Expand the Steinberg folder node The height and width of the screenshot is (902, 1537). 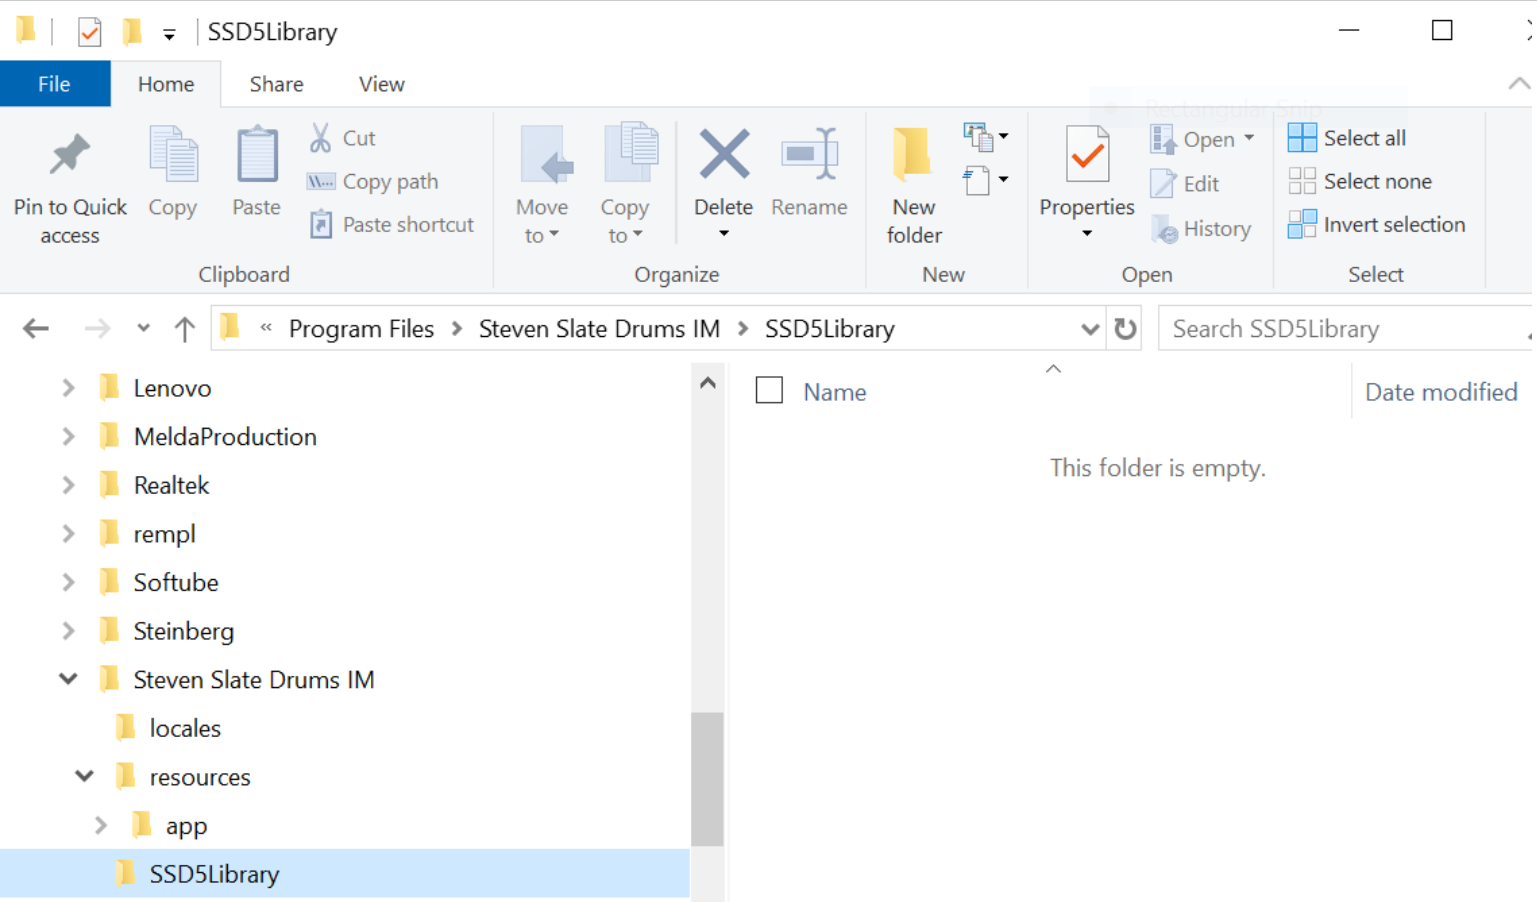pyautogui.click(x=68, y=631)
